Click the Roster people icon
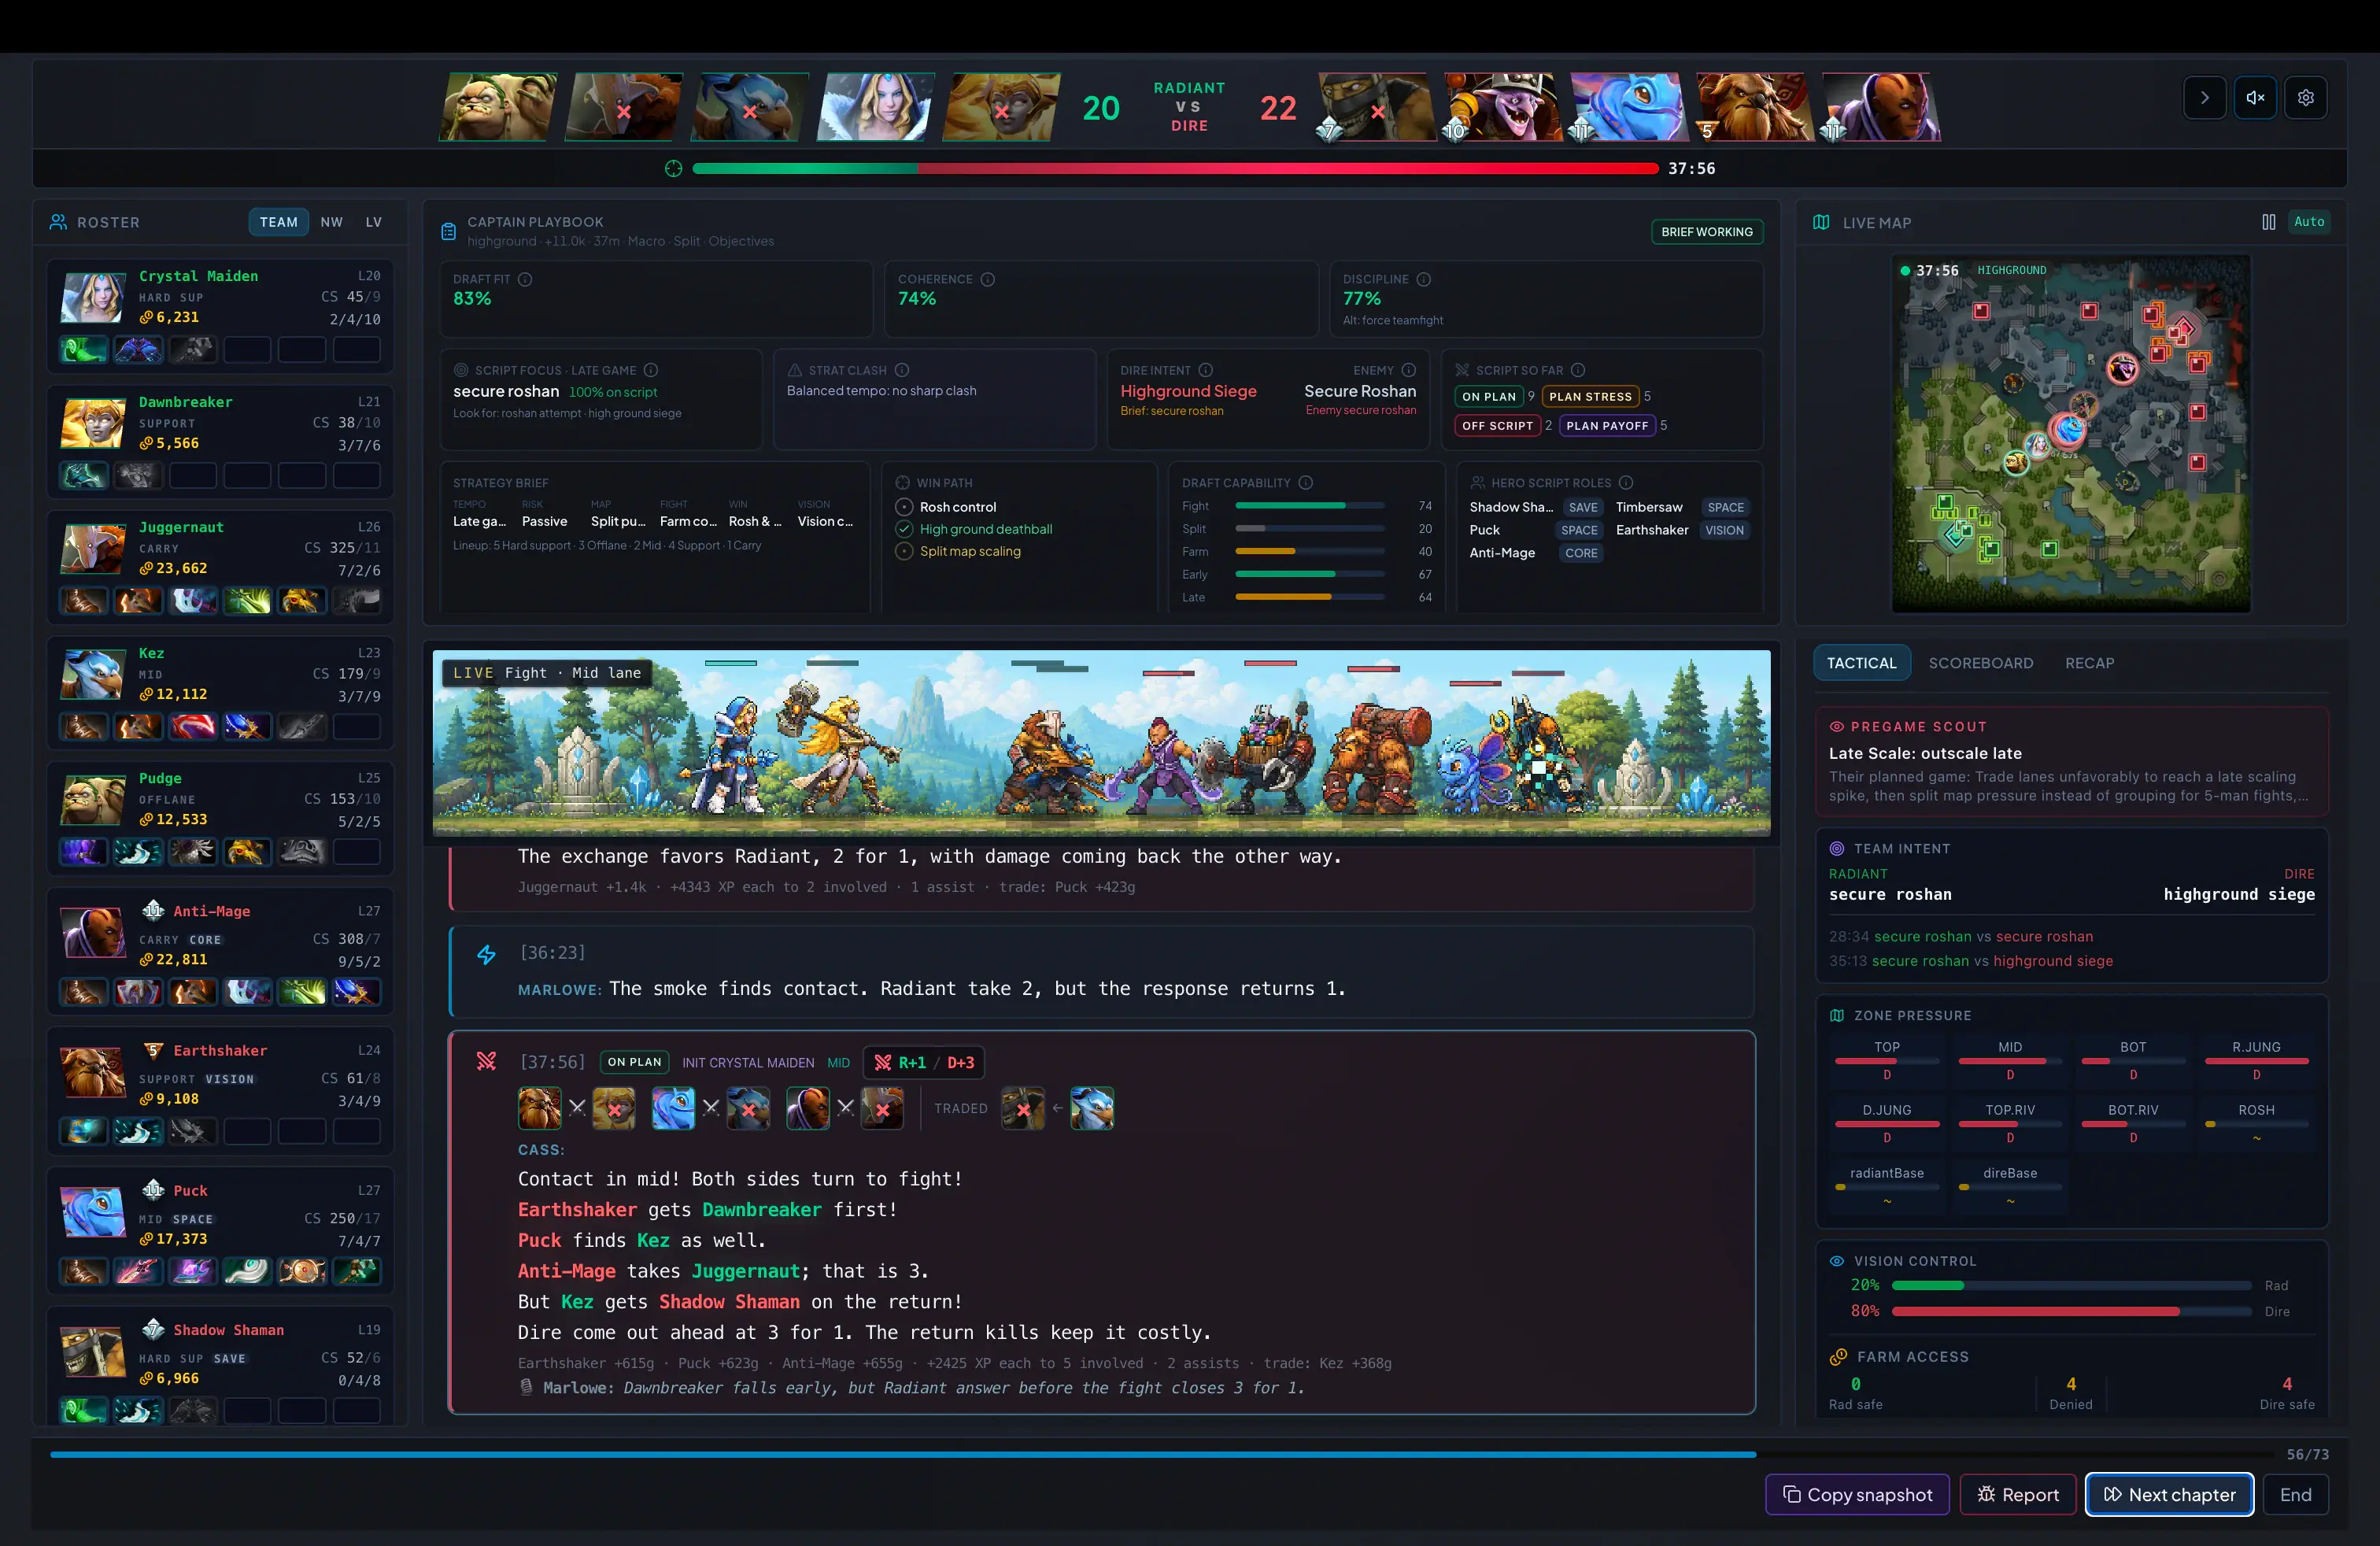The width and height of the screenshot is (2380, 1546). click(59, 222)
